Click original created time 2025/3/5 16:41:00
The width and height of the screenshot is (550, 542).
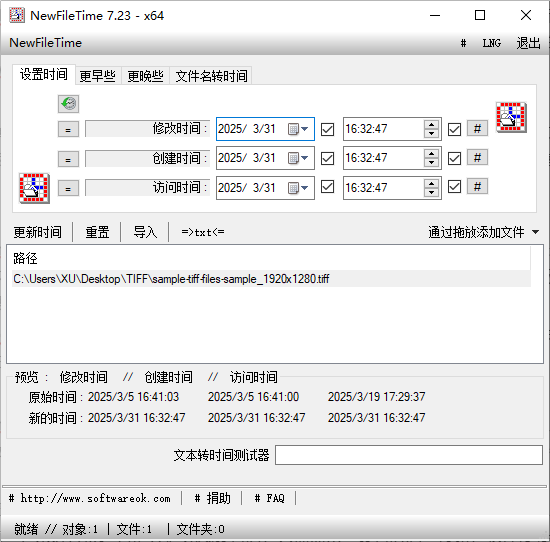click(253, 397)
